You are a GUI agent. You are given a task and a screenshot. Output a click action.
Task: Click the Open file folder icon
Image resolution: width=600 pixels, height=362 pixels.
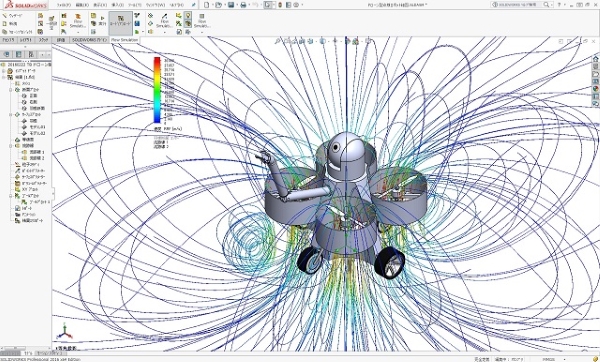(218, 5)
